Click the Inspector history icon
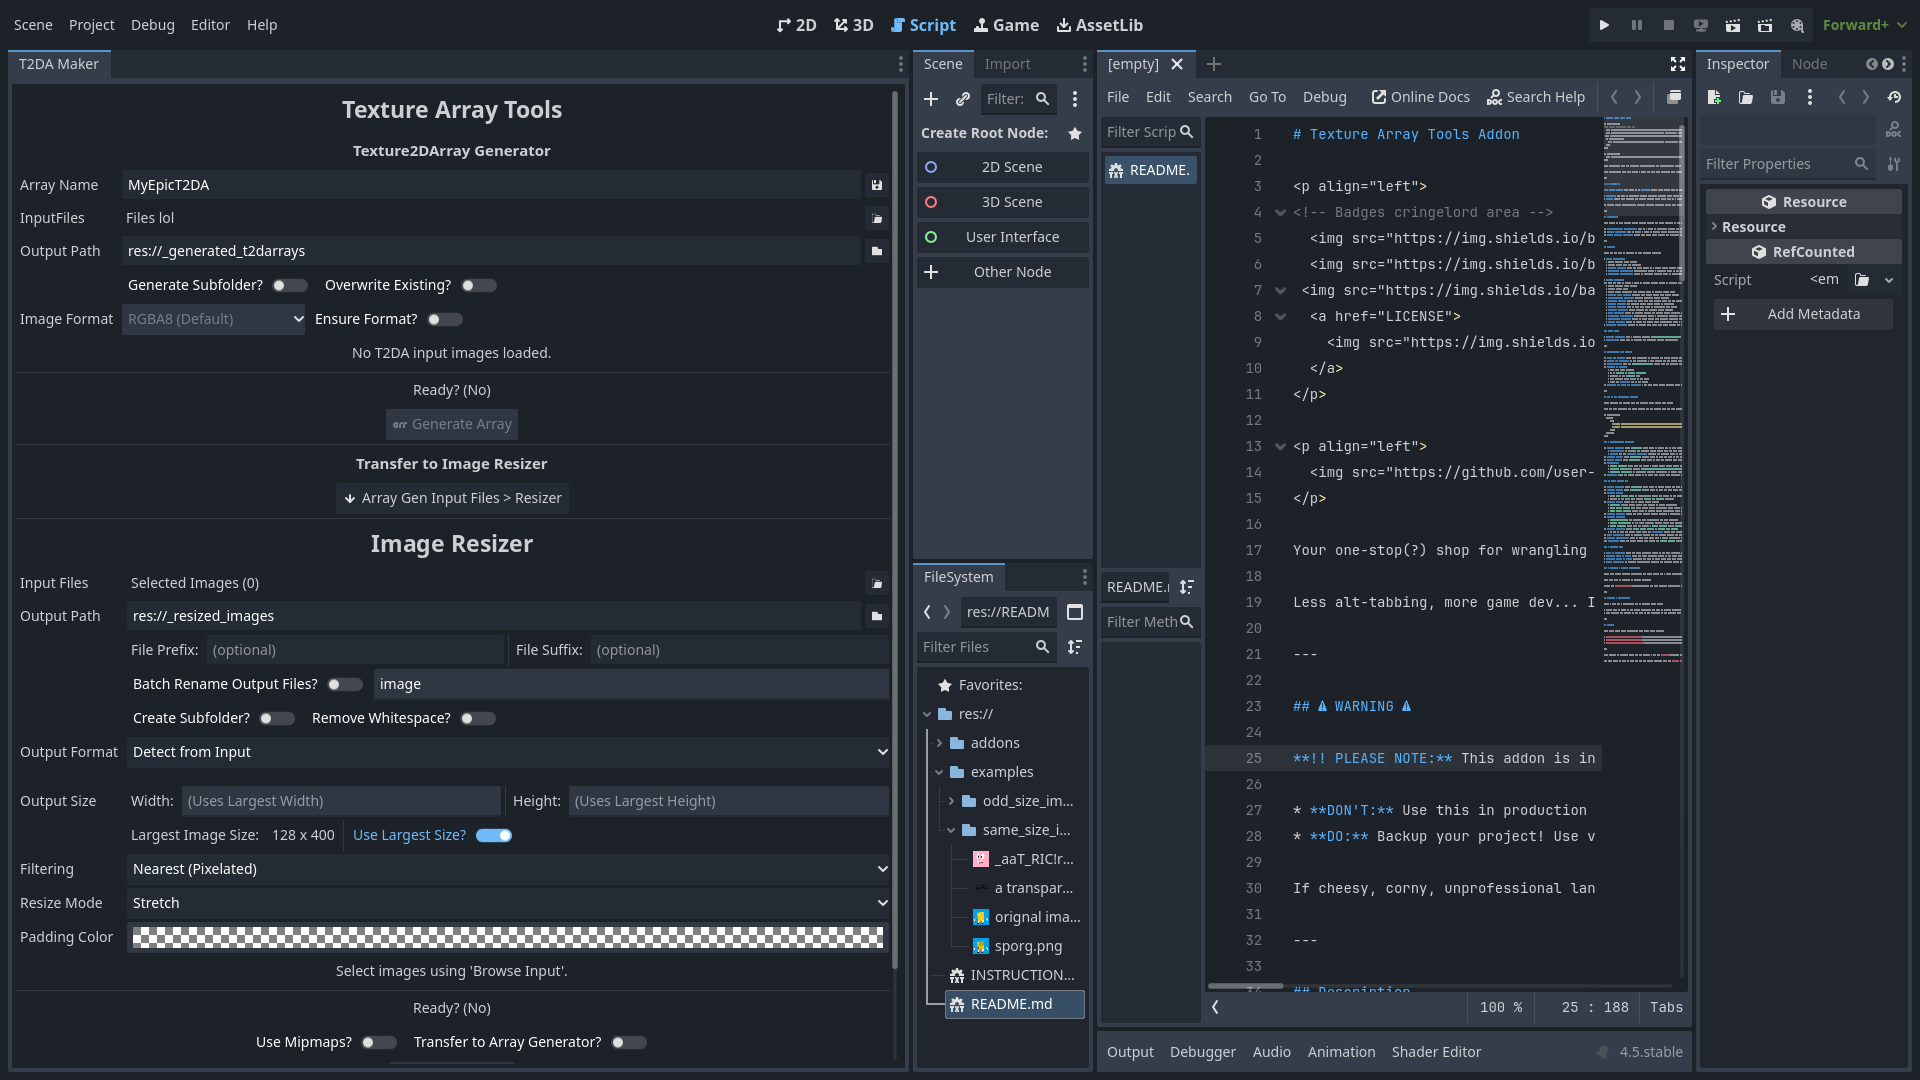This screenshot has width=1920, height=1080. tap(1894, 97)
